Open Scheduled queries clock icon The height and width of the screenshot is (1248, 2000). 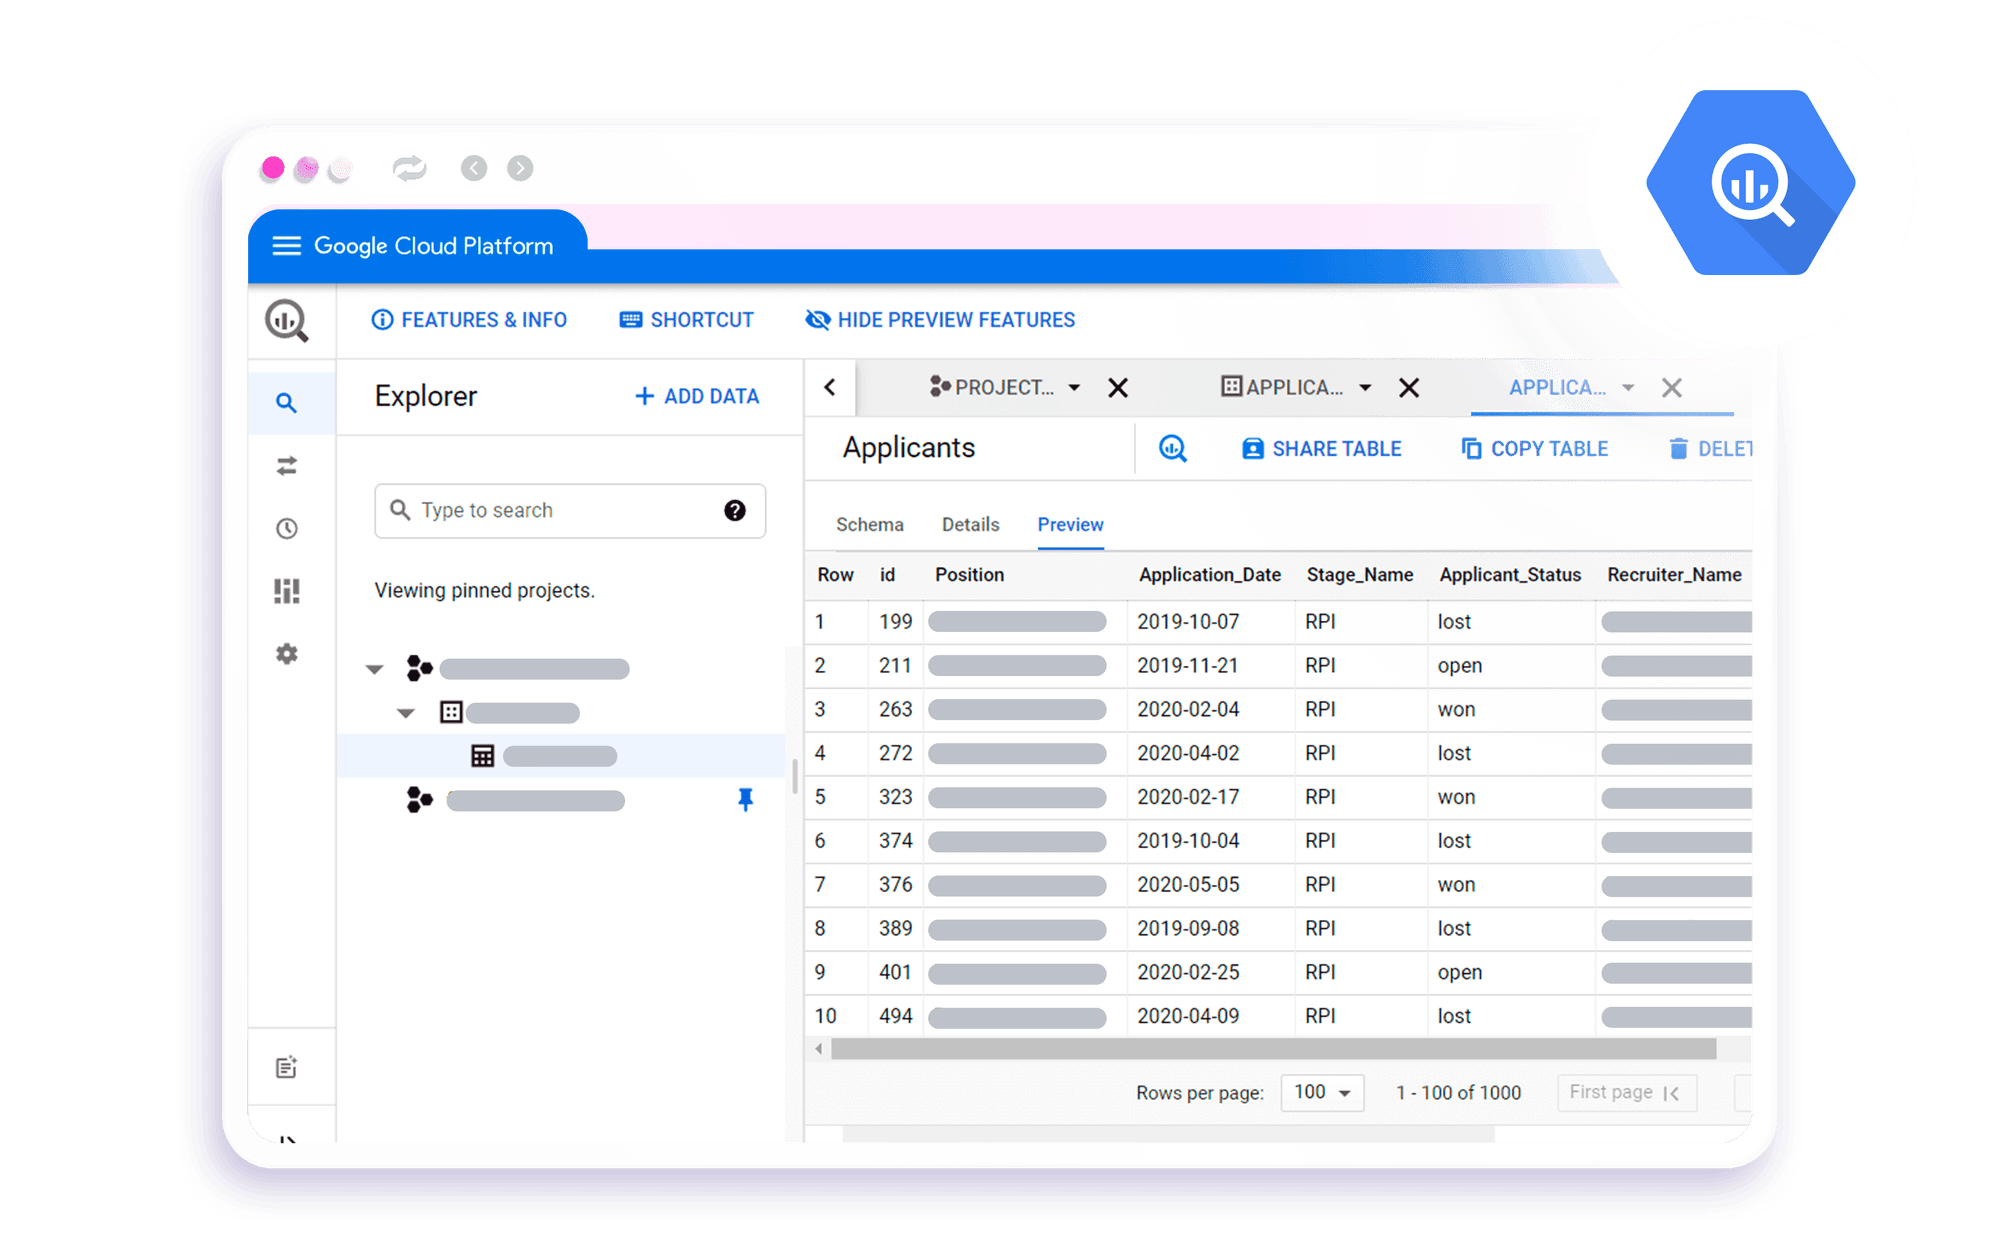coord(287,529)
